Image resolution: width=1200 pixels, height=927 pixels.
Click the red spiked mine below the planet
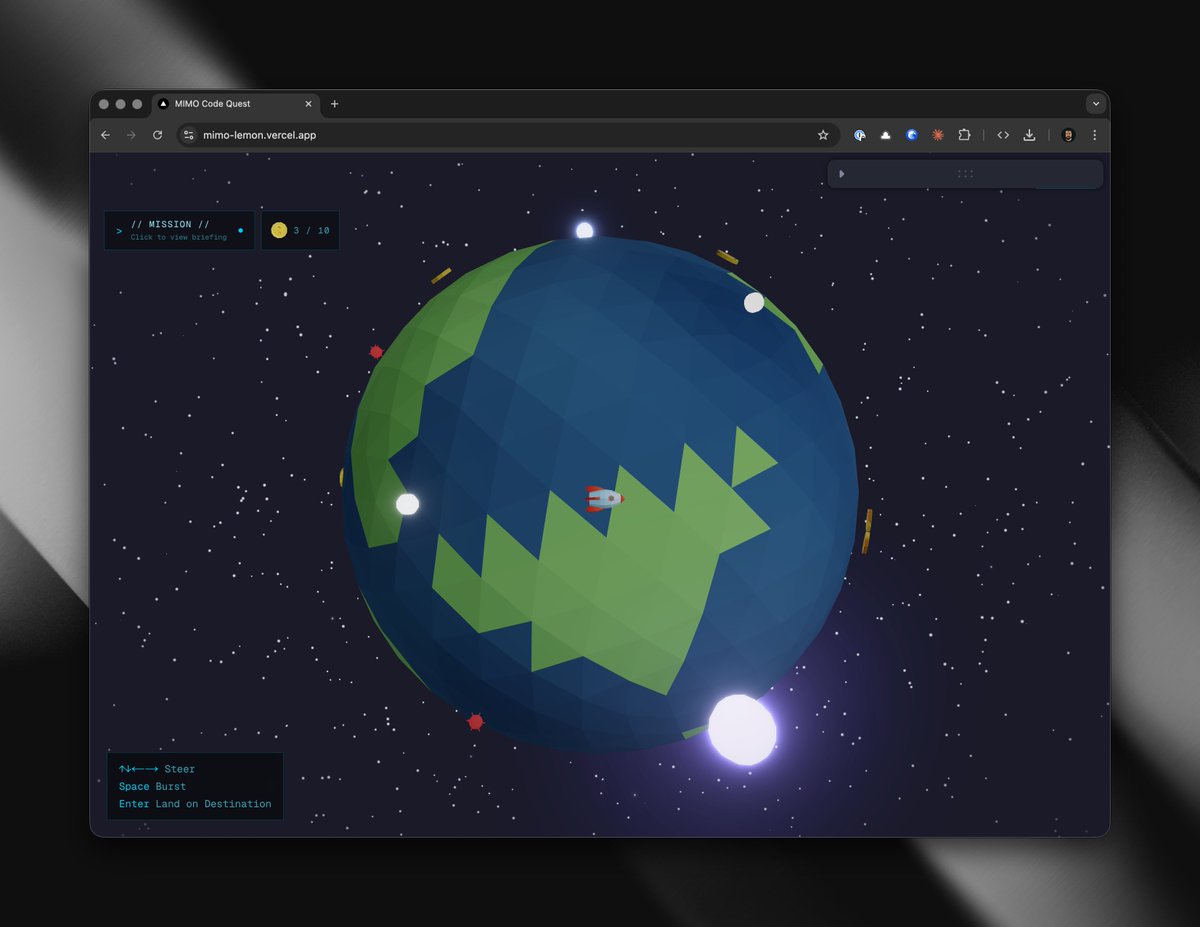[x=475, y=722]
